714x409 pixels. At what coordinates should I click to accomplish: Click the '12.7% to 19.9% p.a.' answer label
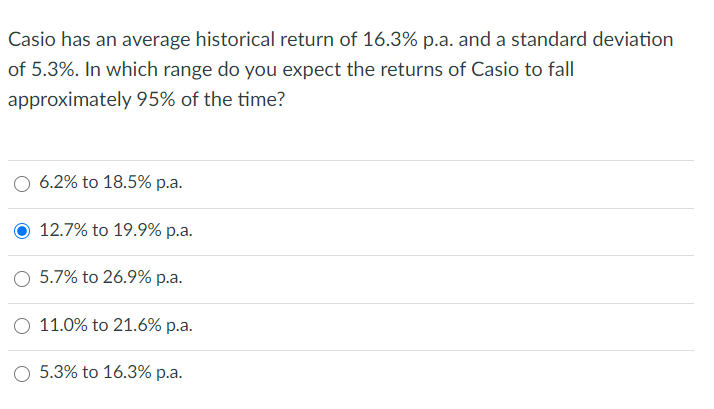tap(116, 231)
